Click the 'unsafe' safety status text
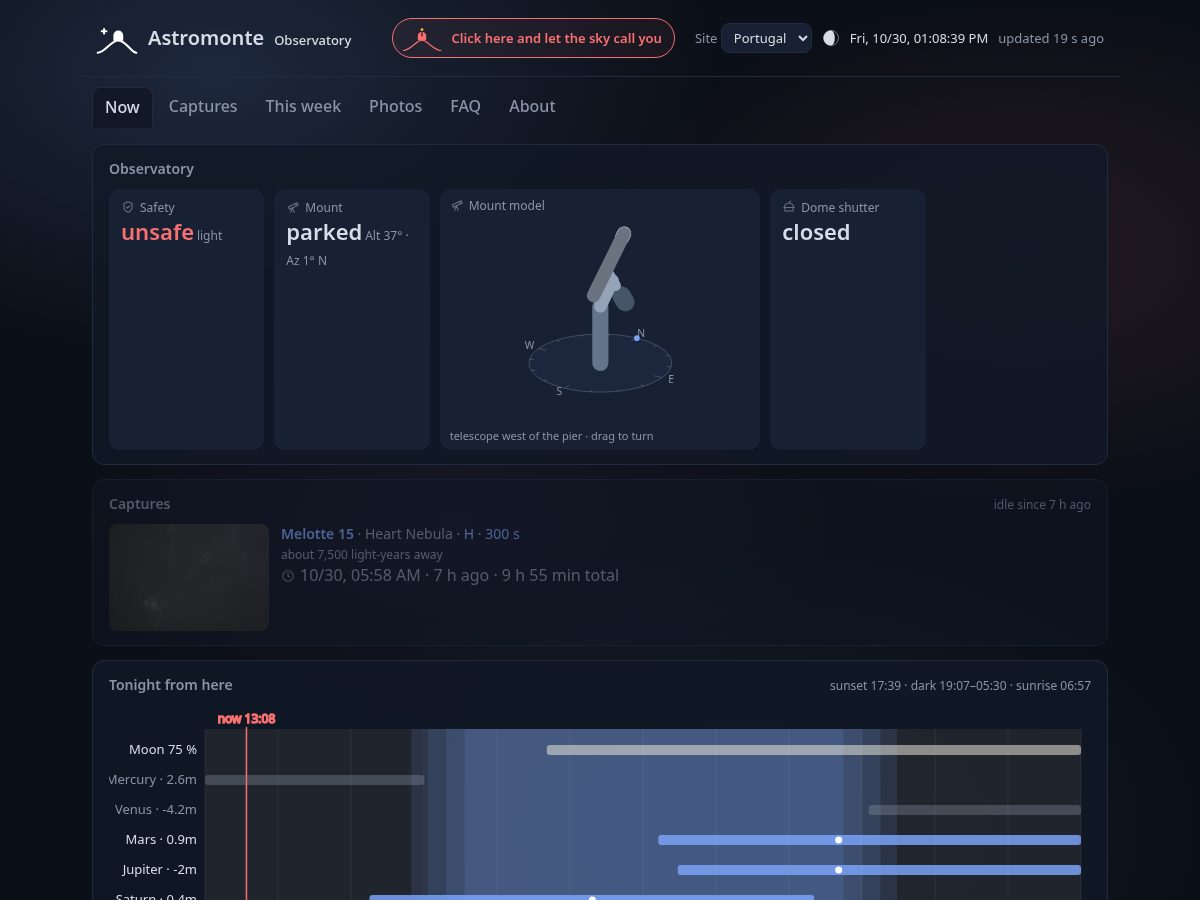The width and height of the screenshot is (1200, 900). point(157,232)
